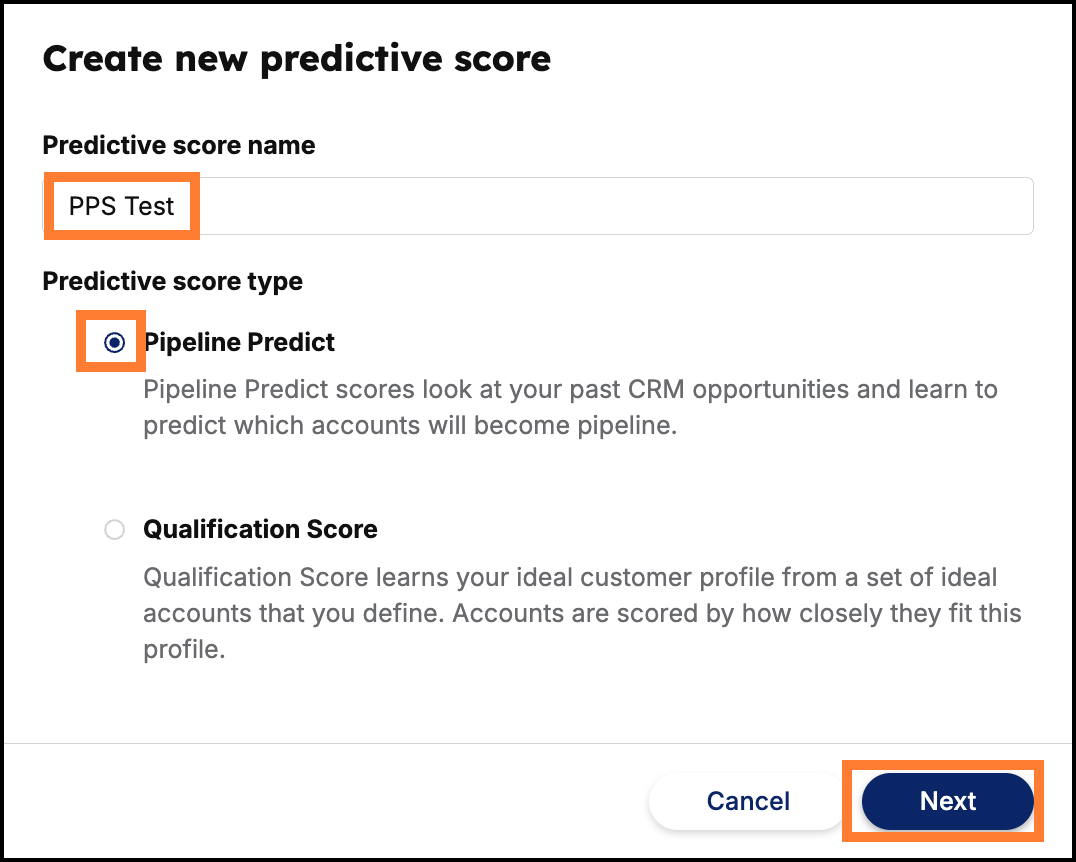Click the final word 'profile.' of Qualification text

click(x=184, y=649)
